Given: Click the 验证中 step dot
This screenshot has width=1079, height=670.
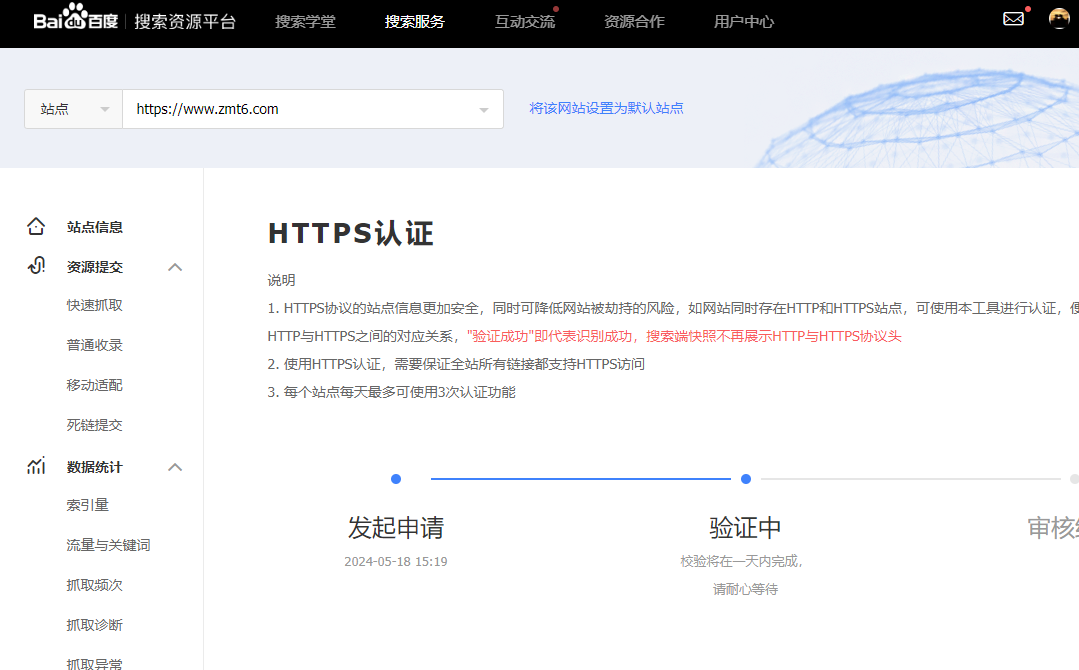Looking at the screenshot, I should pyautogui.click(x=746, y=479).
